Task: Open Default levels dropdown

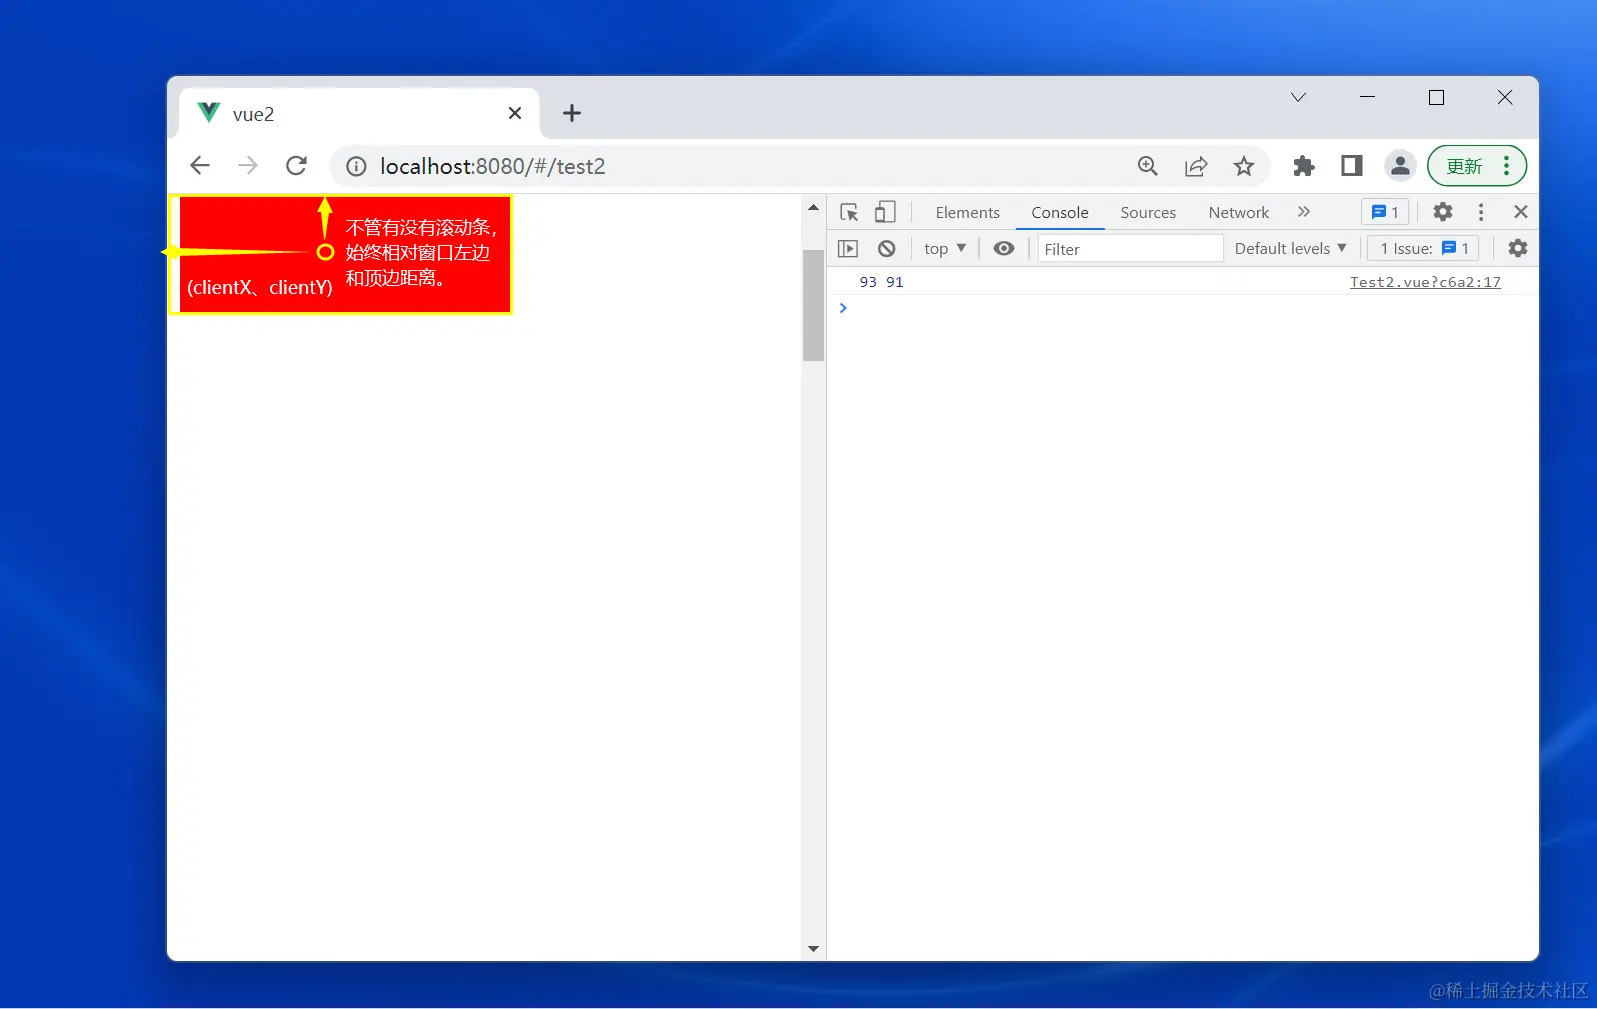Action: tap(1290, 248)
